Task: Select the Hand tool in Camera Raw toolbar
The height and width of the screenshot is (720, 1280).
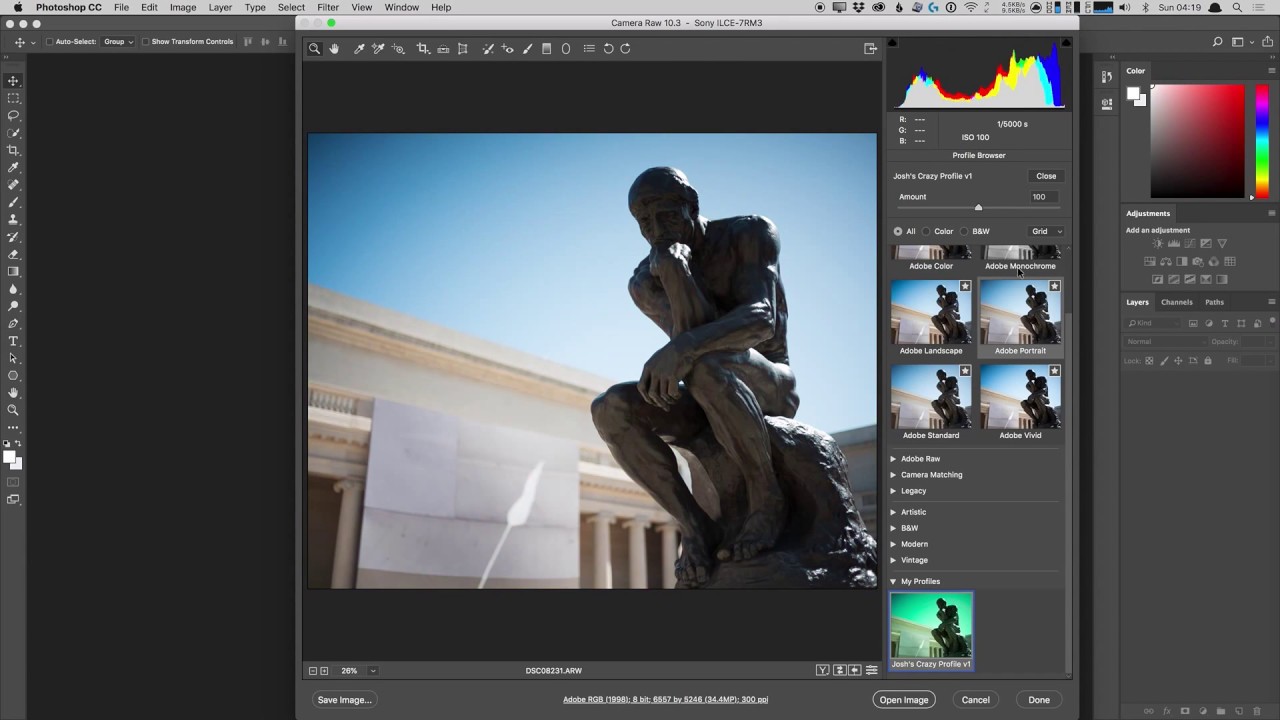Action: [334, 48]
